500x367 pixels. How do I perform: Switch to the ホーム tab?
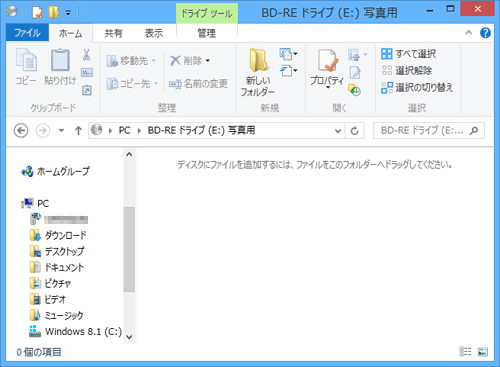pyautogui.click(x=70, y=33)
